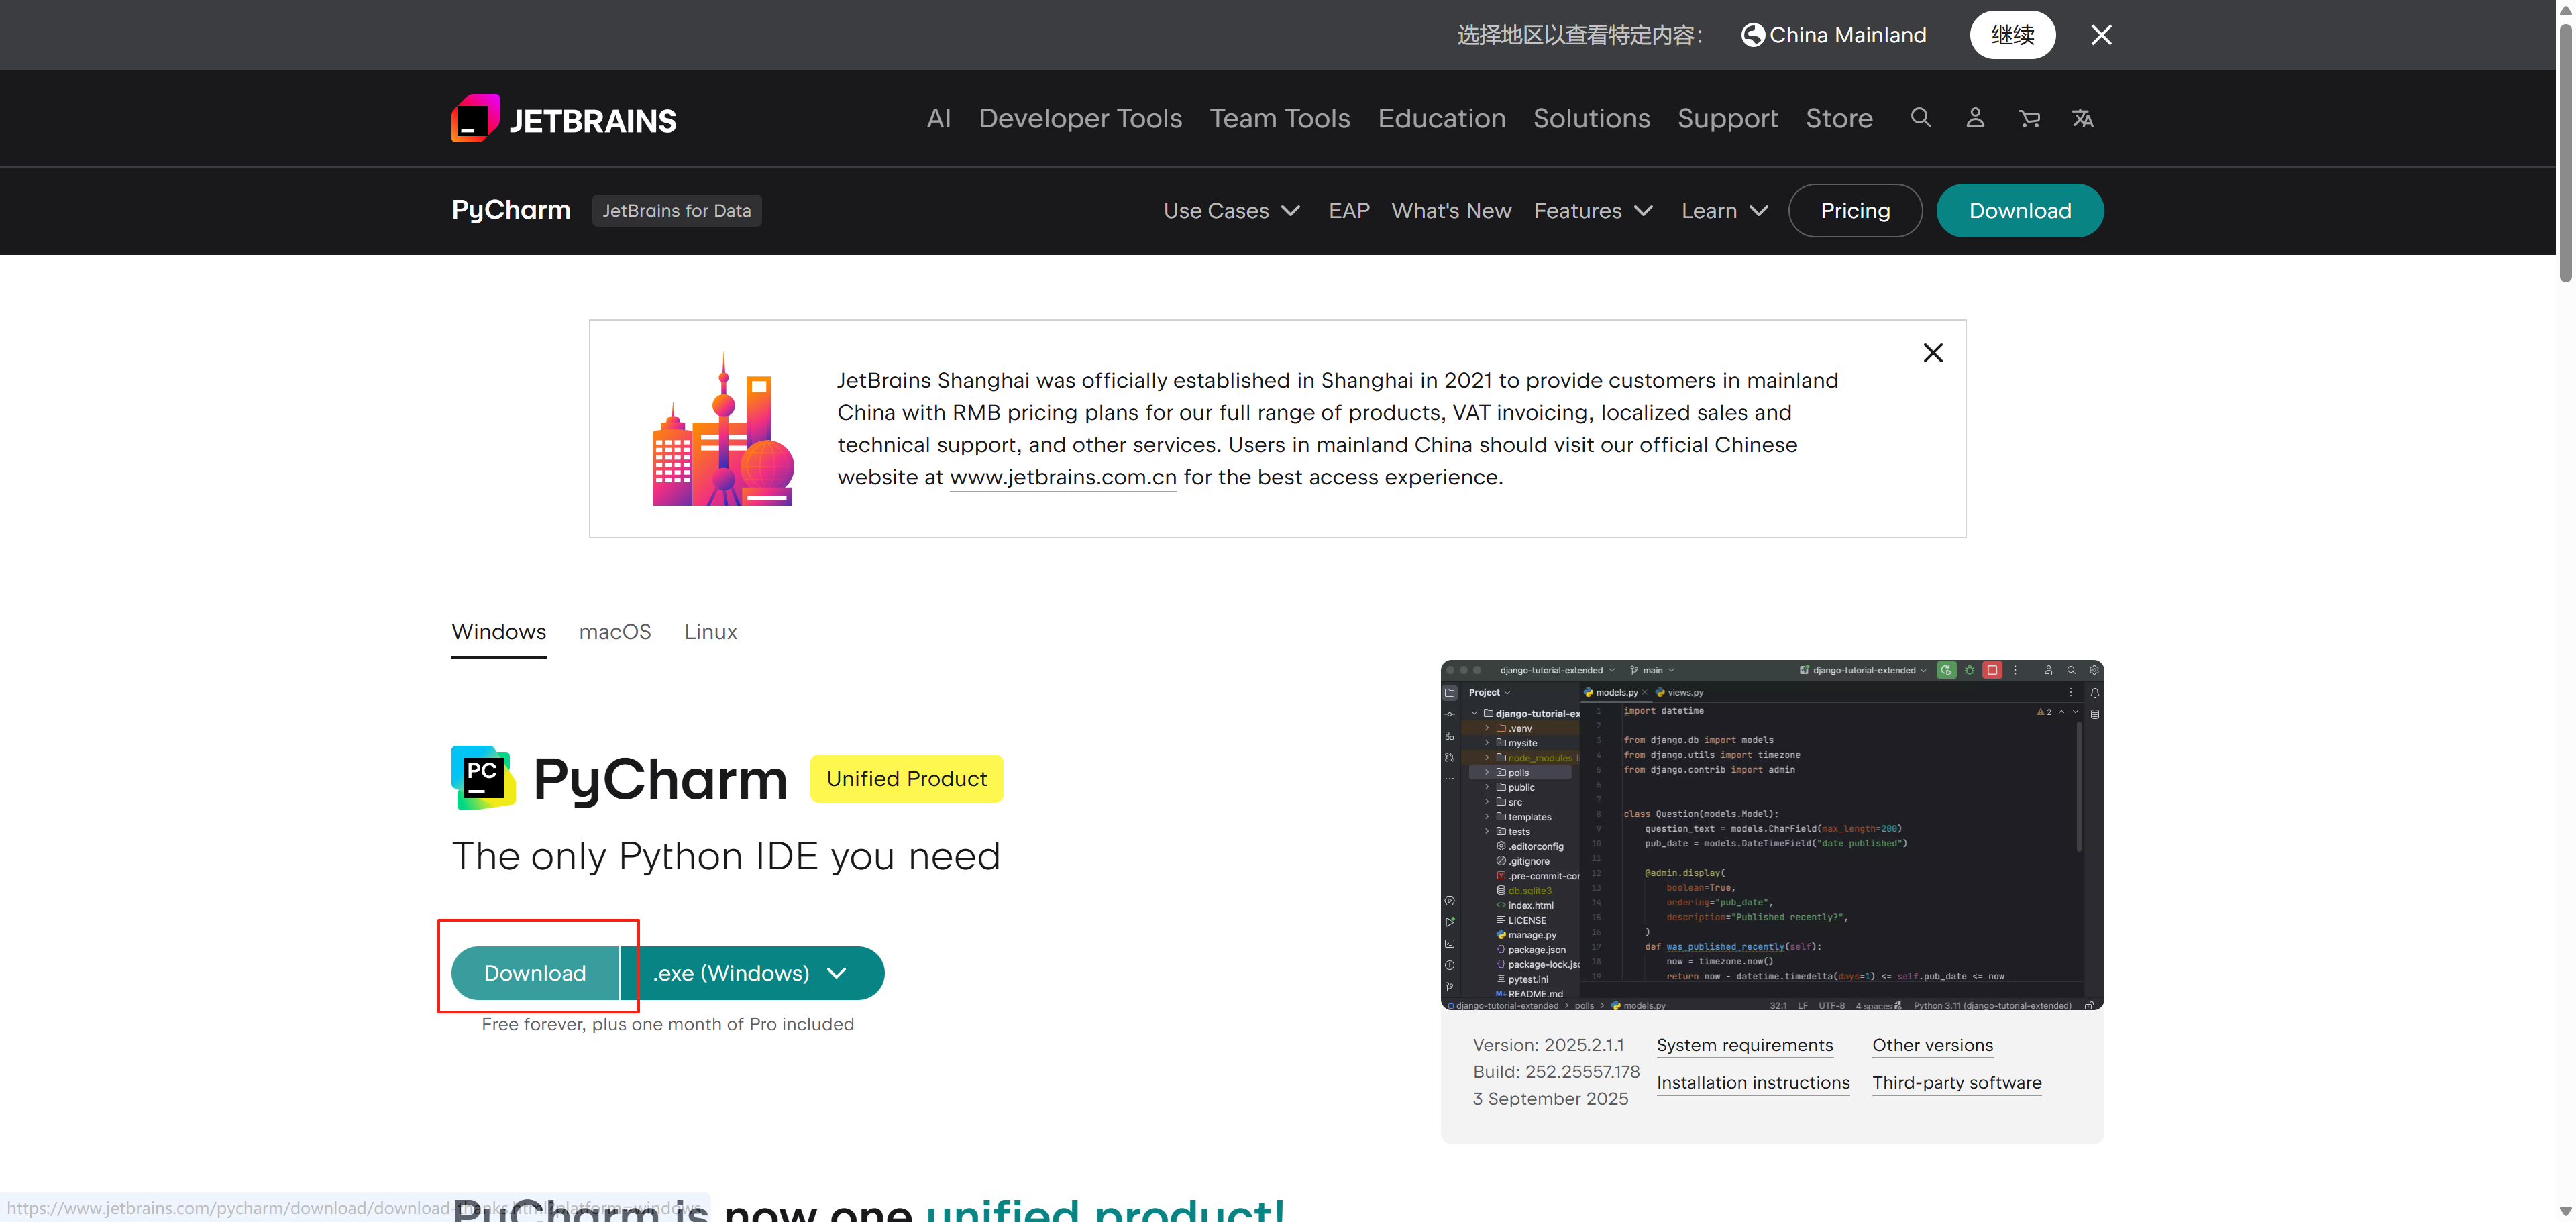Dismiss the JetBrains Shanghai notice
2576x1222 pixels.
(1932, 353)
